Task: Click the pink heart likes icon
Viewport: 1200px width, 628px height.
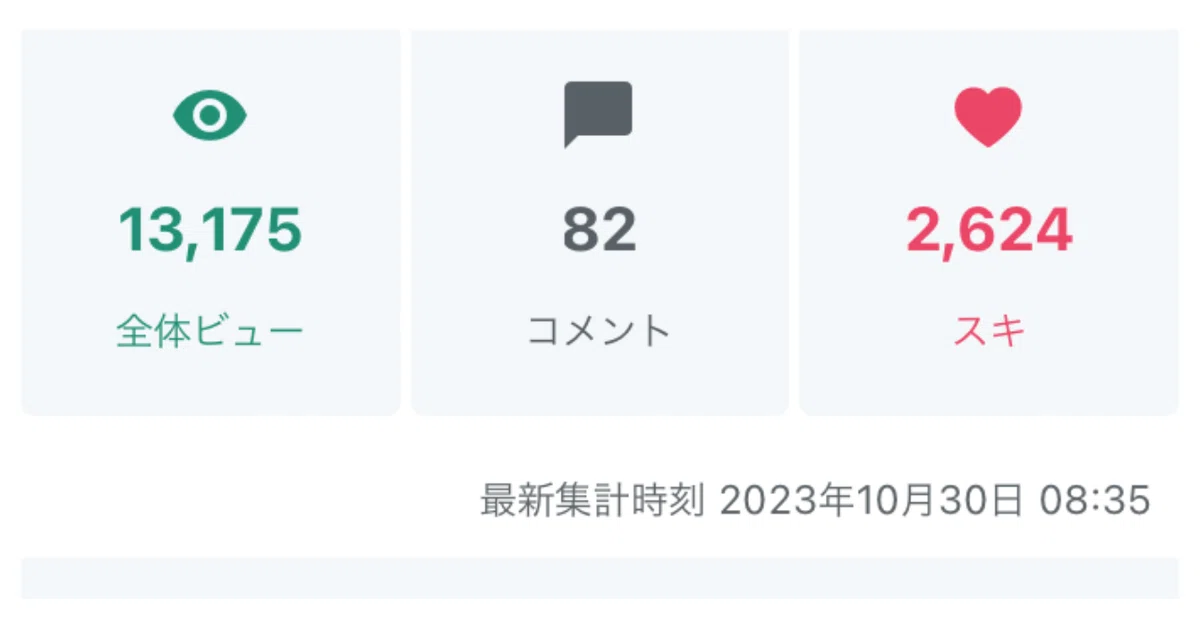Action: pyautogui.click(x=988, y=116)
